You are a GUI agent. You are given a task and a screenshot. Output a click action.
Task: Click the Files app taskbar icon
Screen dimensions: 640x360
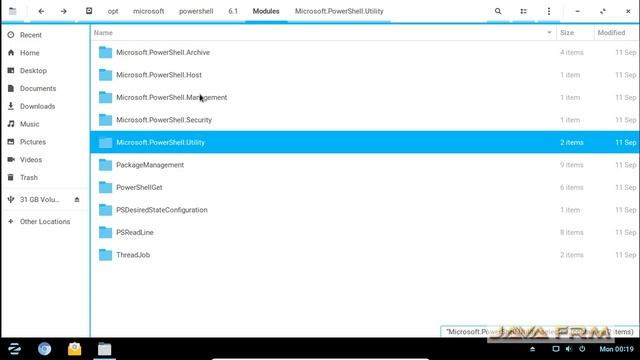[104, 349]
